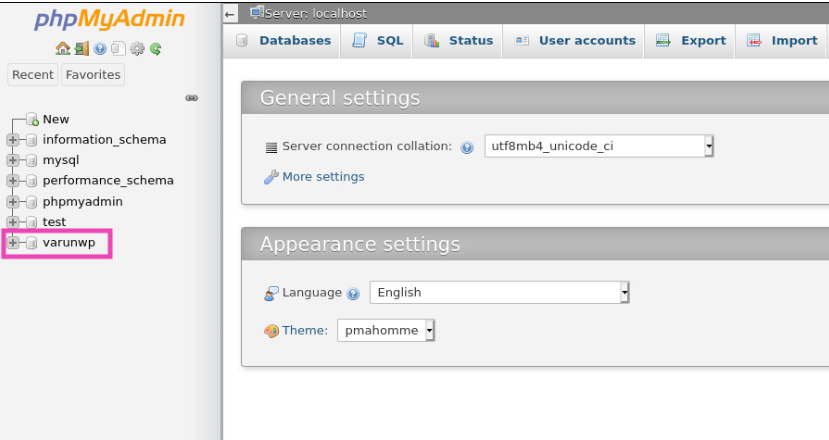Image resolution: width=829 pixels, height=440 pixels.
Task: Expand the varunwp database tree
Action: tap(13, 243)
